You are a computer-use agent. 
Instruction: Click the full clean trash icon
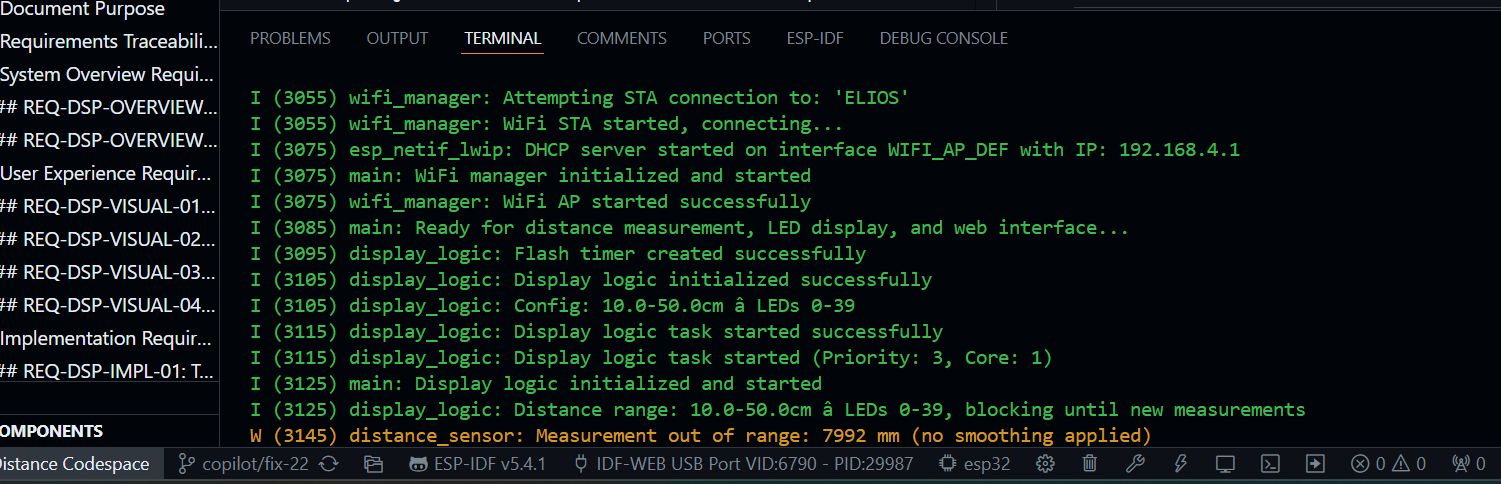(1090, 464)
